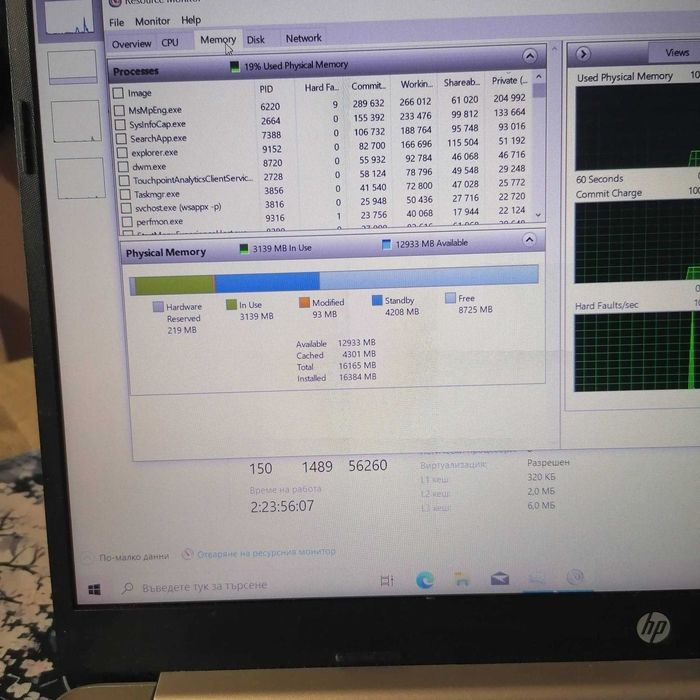Check the explorer.exe process checkbox
700x700 pixels.
point(122,153)
